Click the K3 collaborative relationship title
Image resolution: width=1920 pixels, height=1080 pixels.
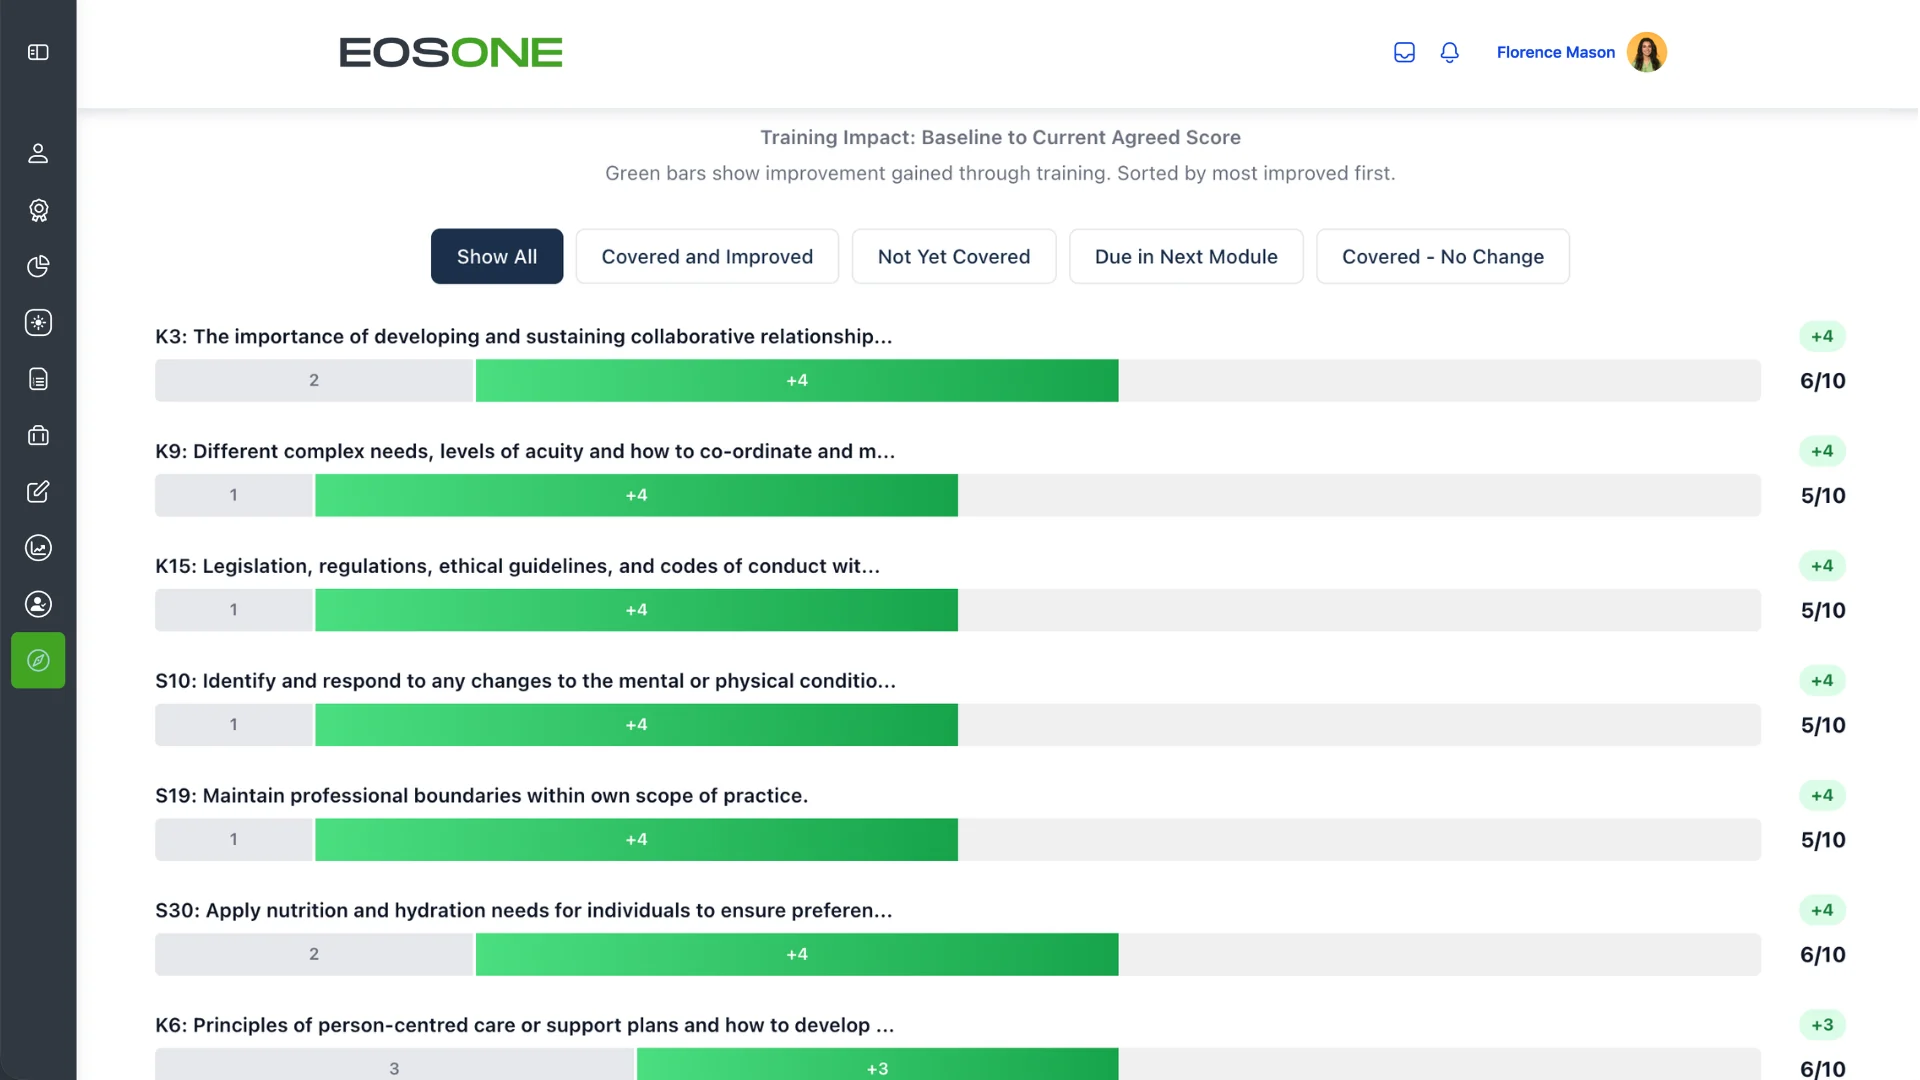[523, 336]
